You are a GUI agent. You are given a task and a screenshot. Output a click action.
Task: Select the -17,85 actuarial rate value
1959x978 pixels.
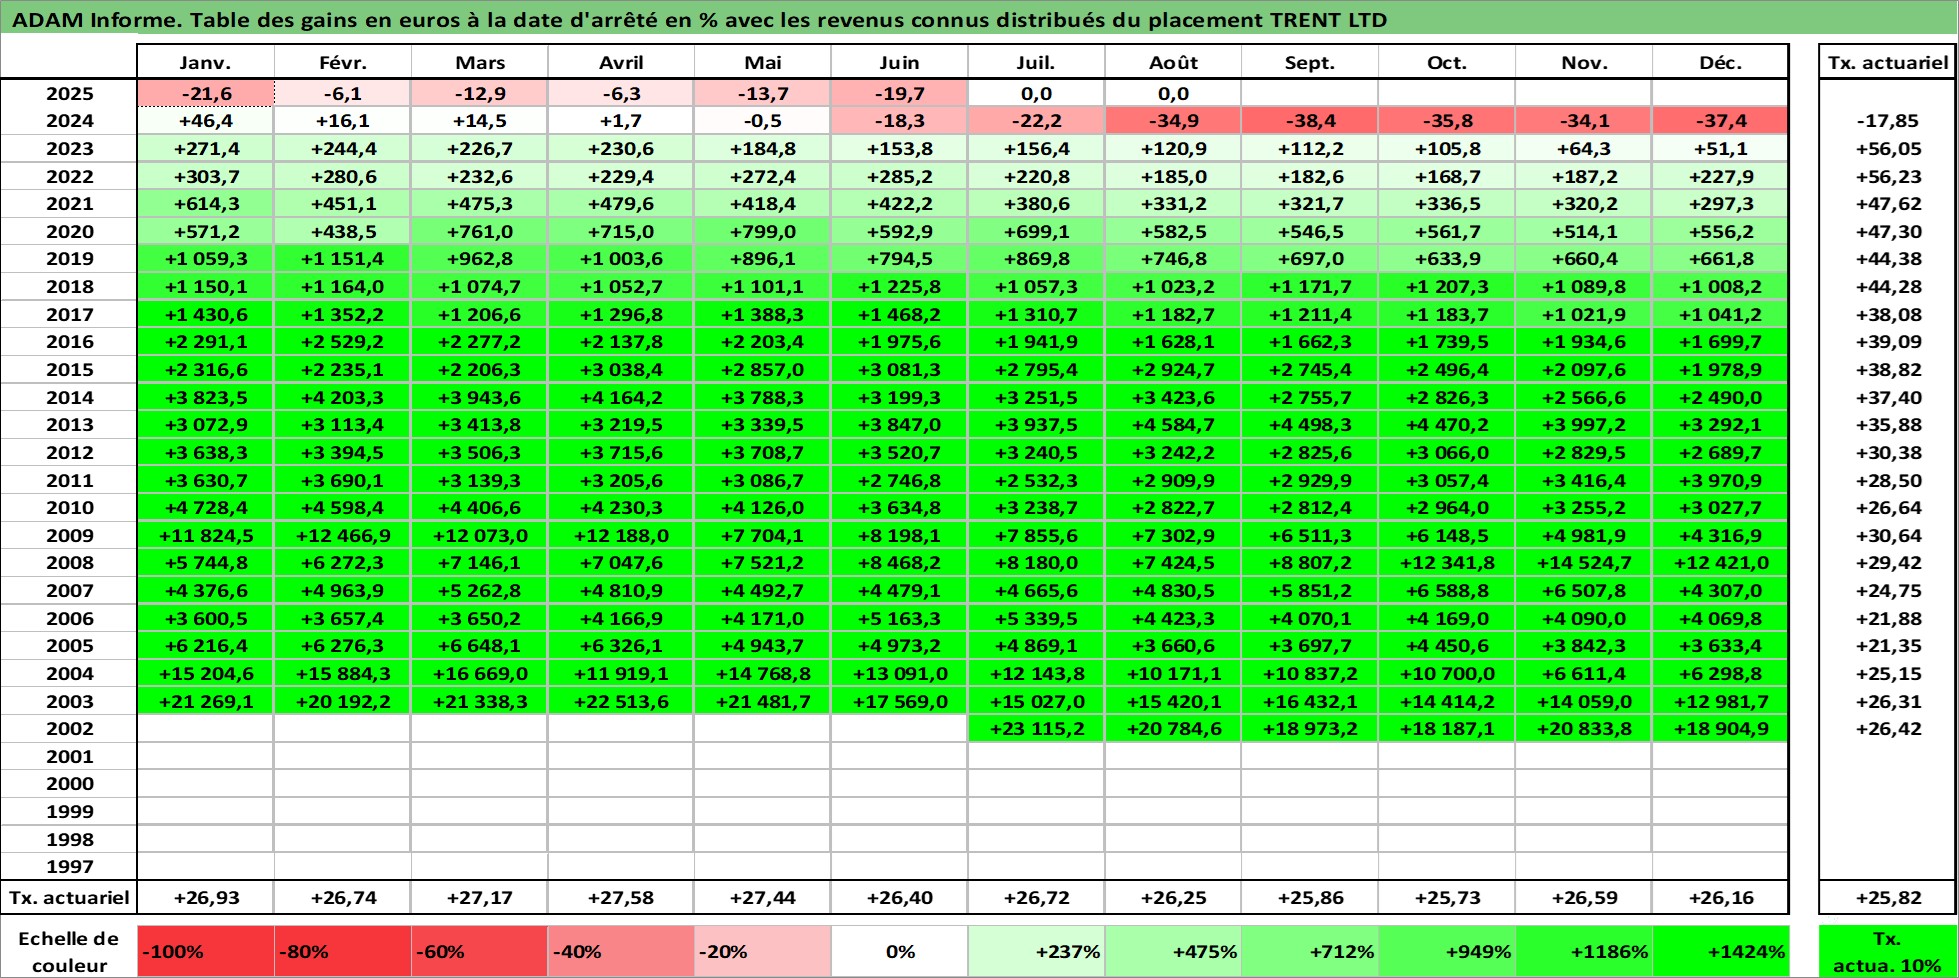pos(1888,121)
